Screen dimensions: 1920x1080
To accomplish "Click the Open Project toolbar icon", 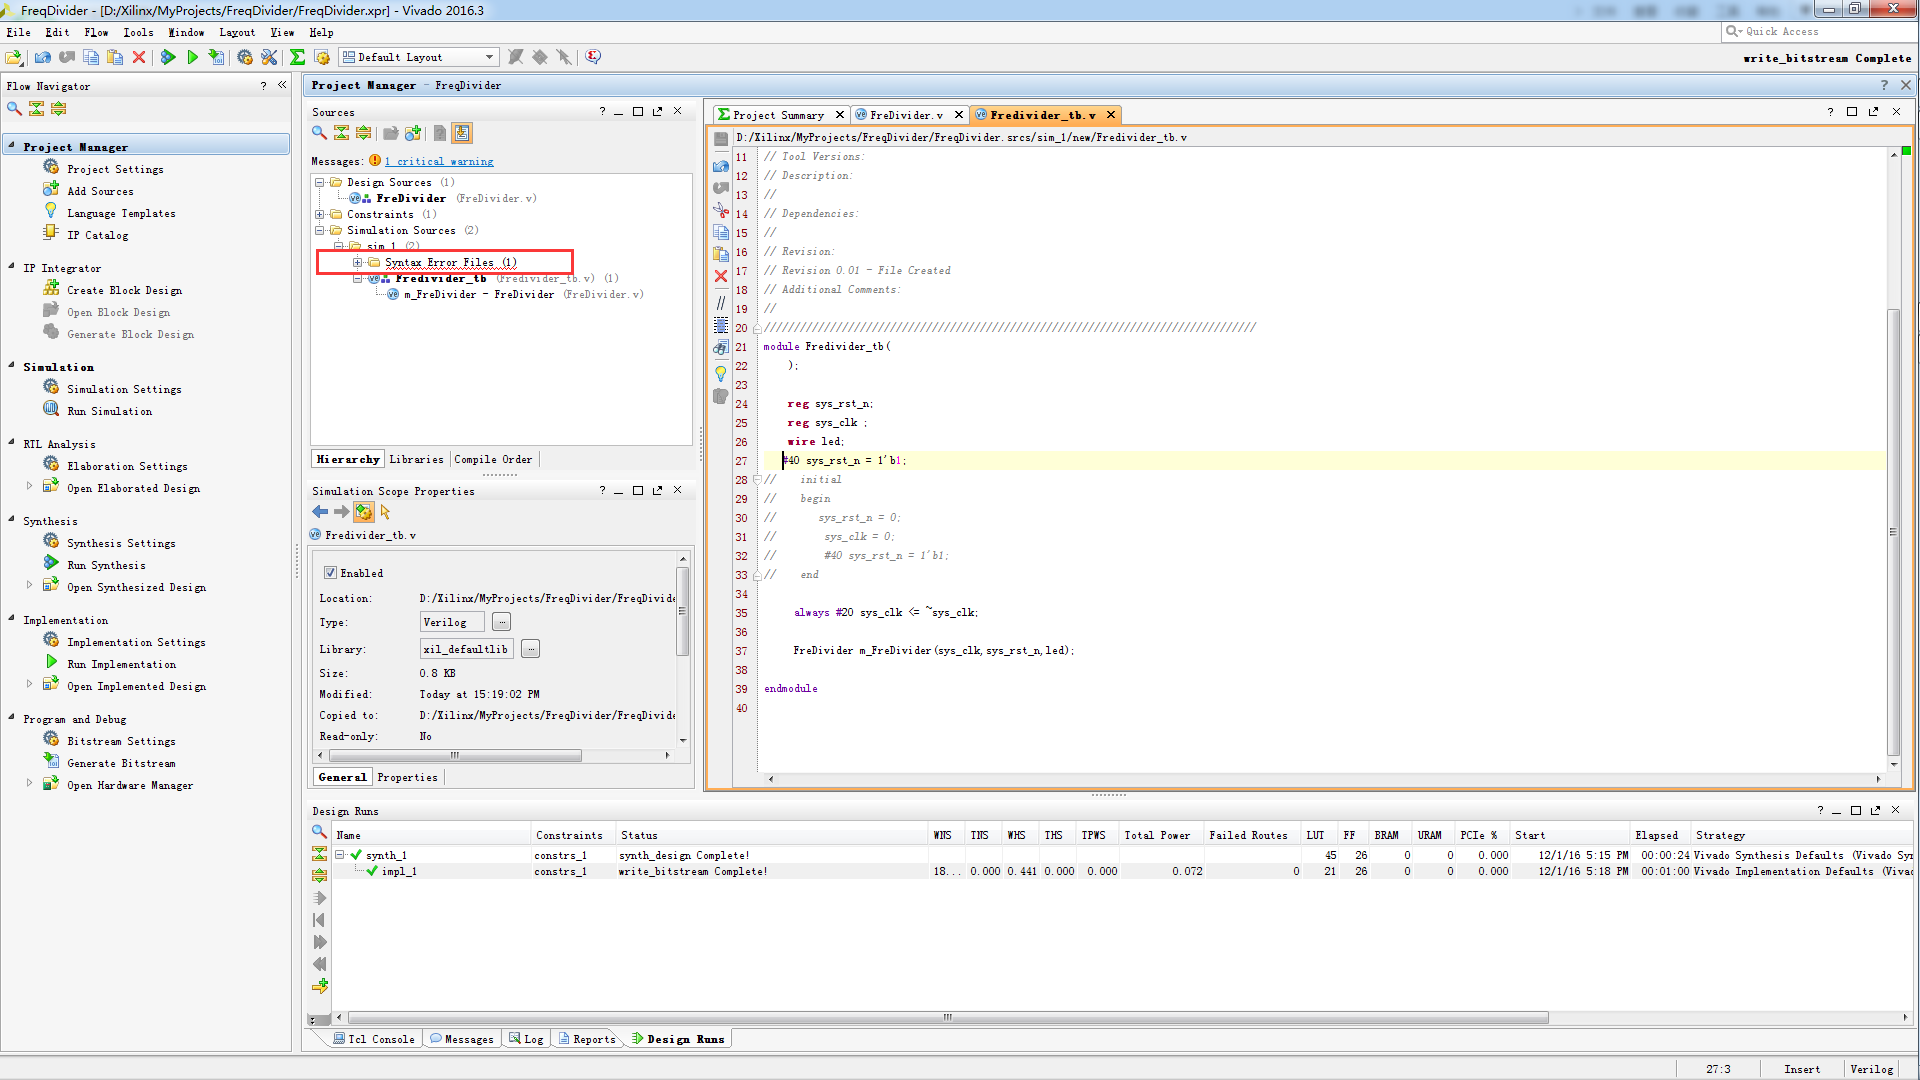I will click(14, 57).
